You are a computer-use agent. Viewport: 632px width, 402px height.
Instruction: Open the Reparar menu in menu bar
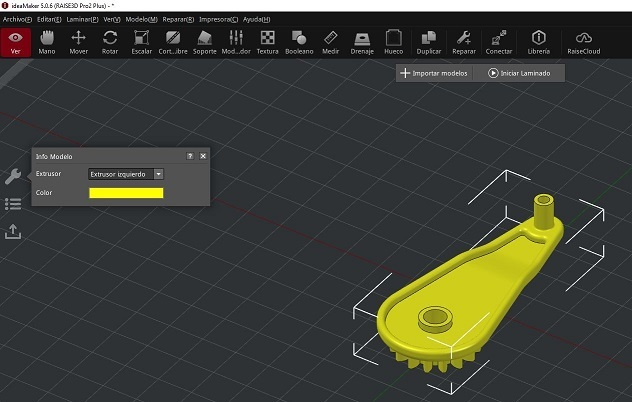pyautogui.click(x=178, y=19)
